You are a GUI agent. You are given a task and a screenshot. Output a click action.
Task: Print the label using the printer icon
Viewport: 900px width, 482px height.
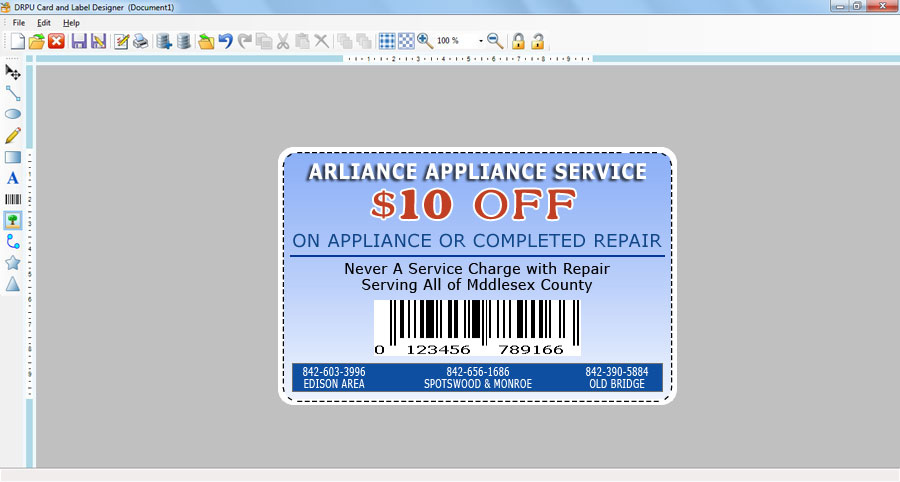[x=141, y=41]
